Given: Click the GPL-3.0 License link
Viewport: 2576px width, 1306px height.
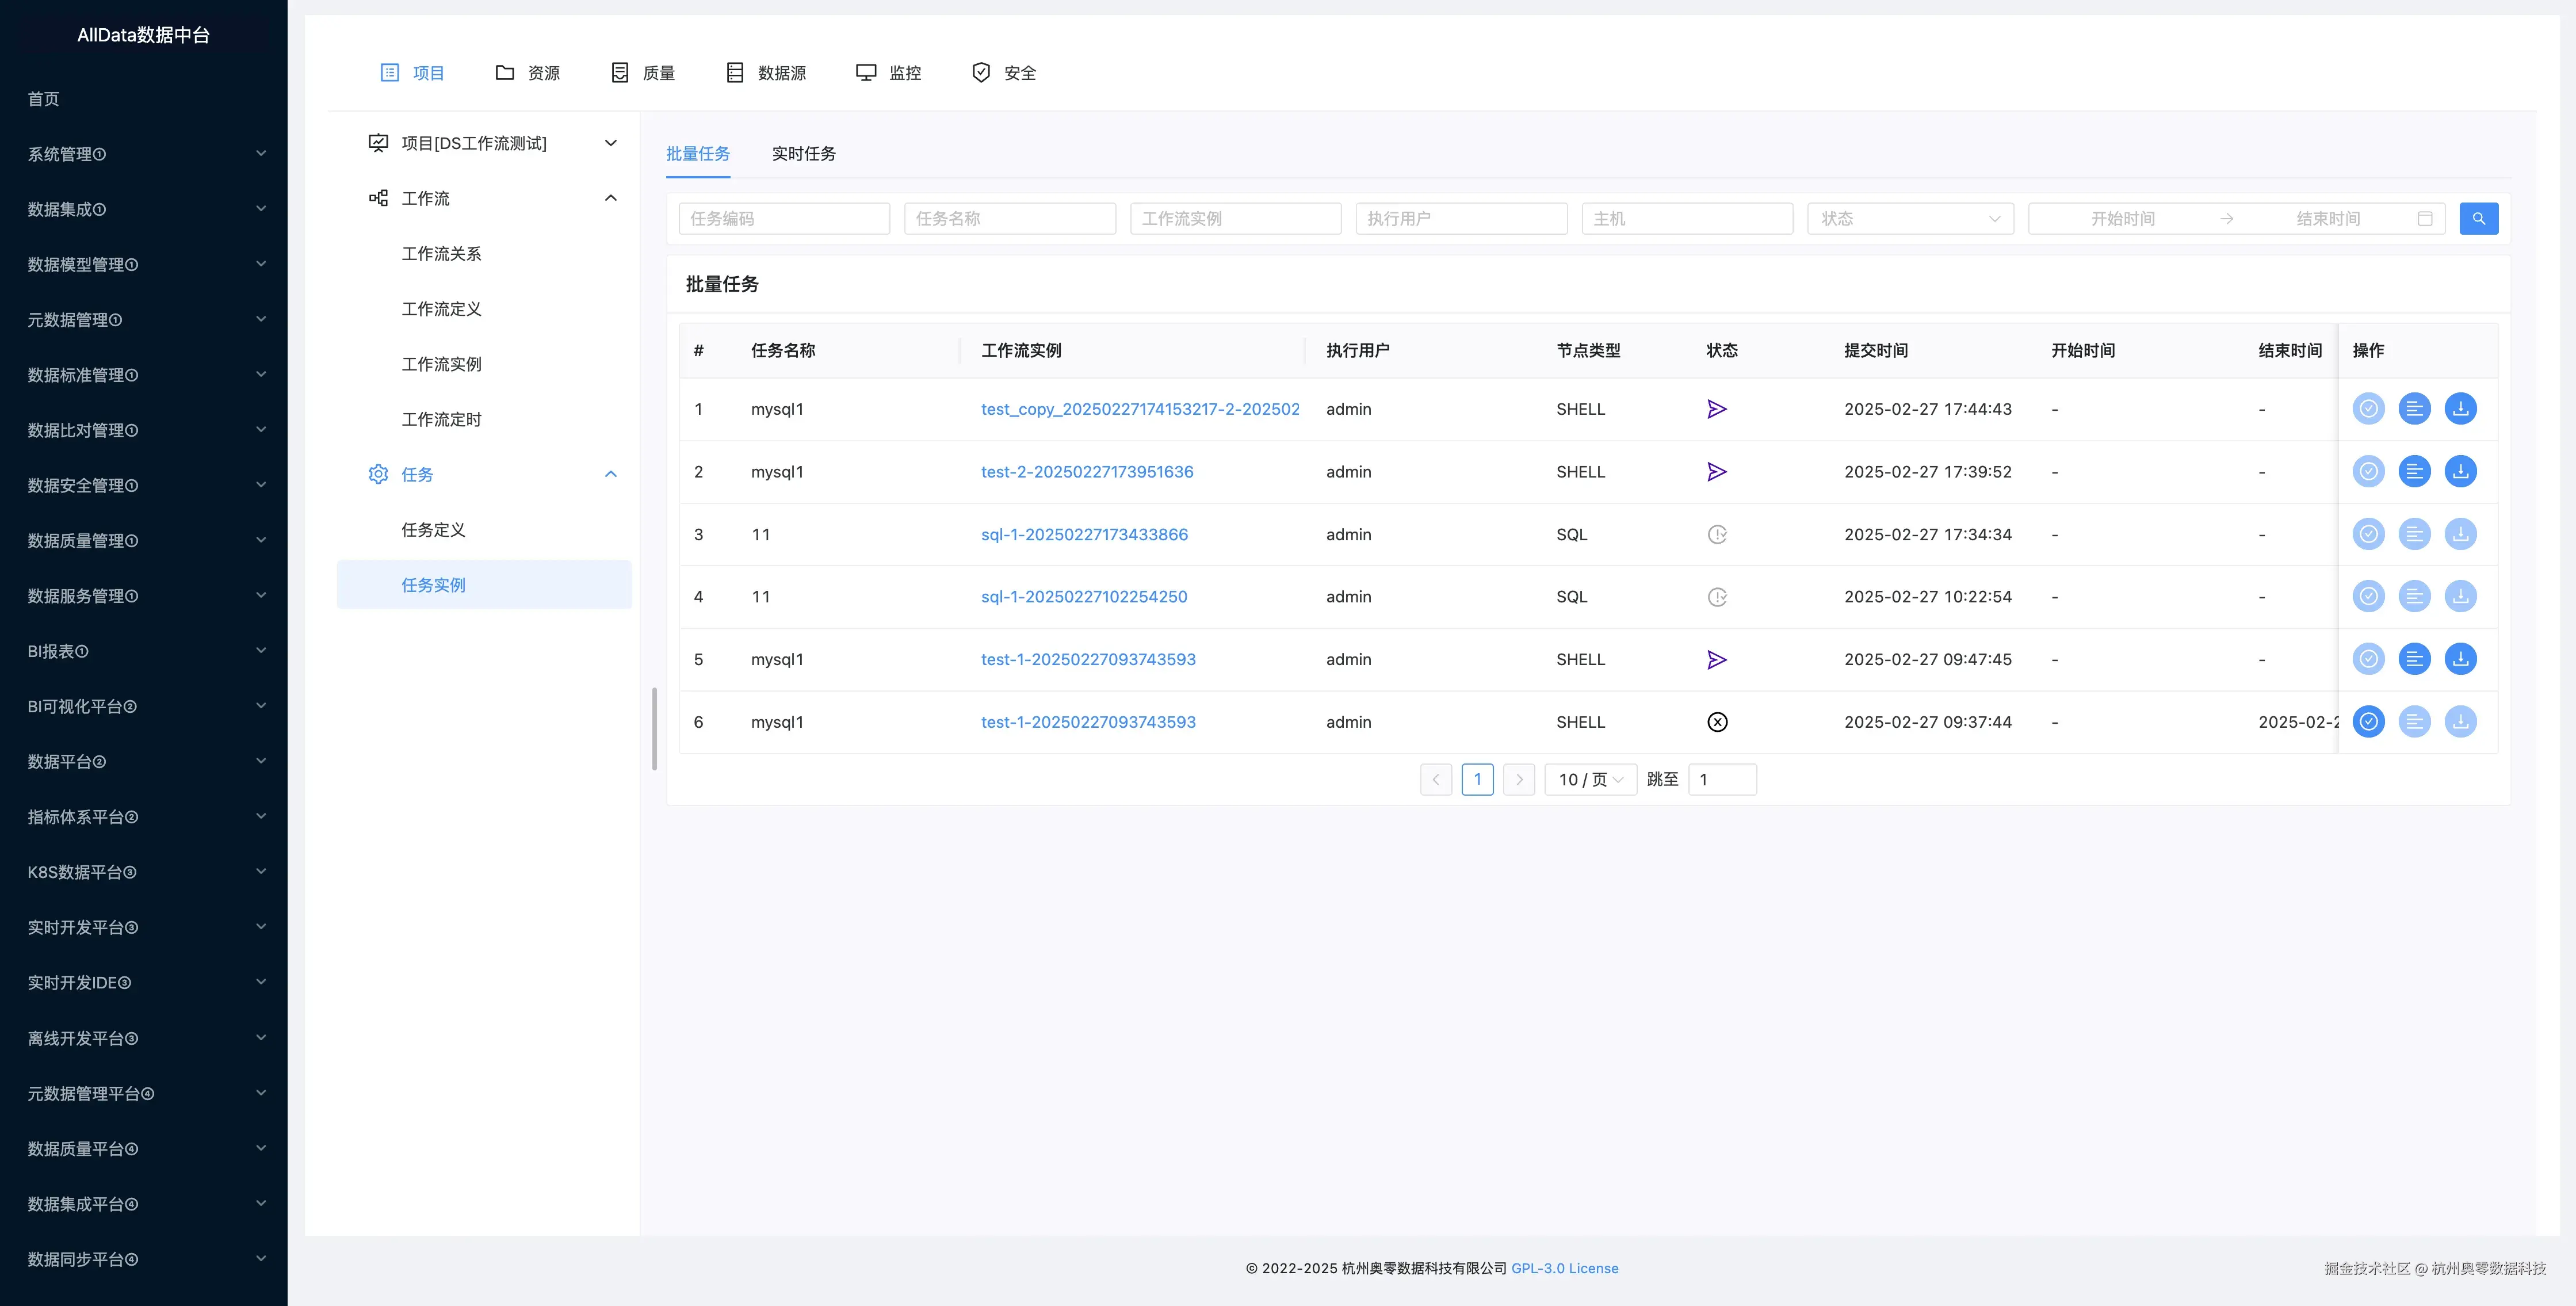Looking at the screenshot, I should (x=1564, y=1268).
